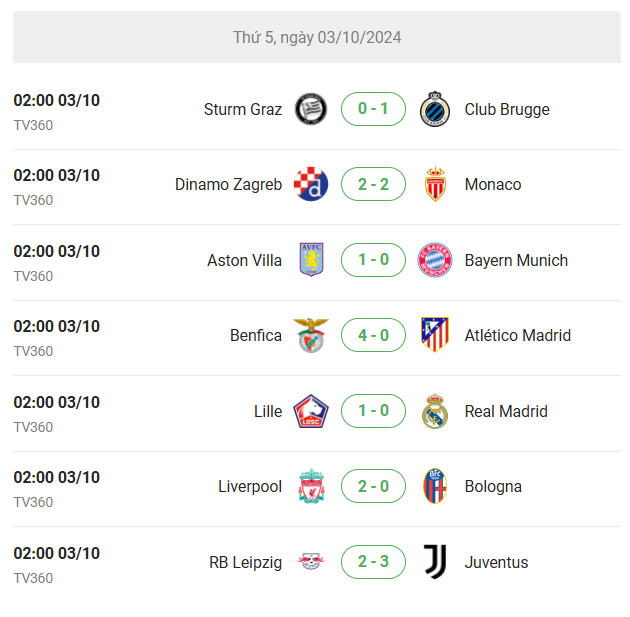630x617 pixels.
Task: Click the Liverpool team name
Action: [250, 486]
